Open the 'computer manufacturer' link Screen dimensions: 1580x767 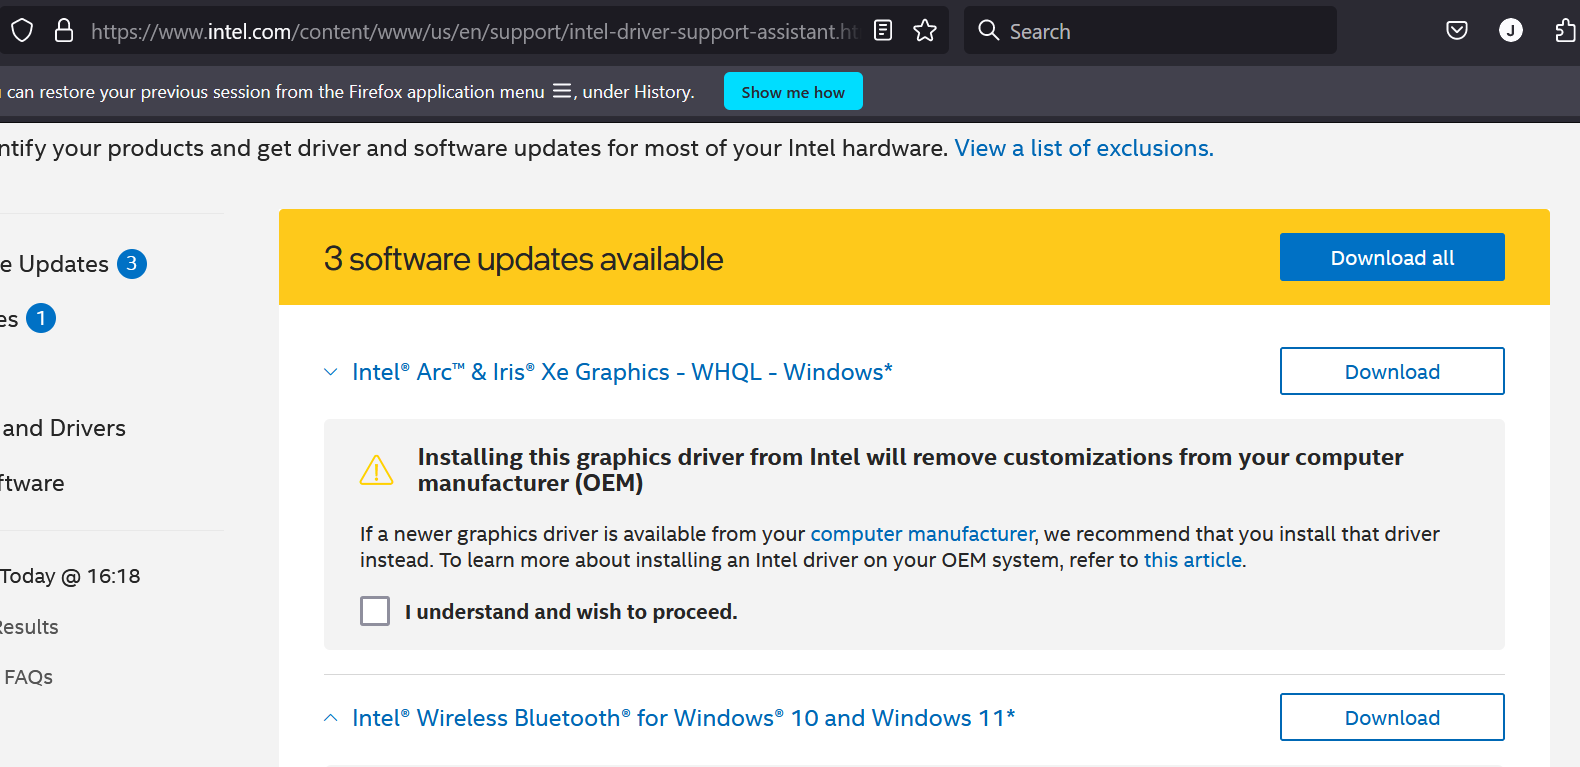tap(922, 534)
